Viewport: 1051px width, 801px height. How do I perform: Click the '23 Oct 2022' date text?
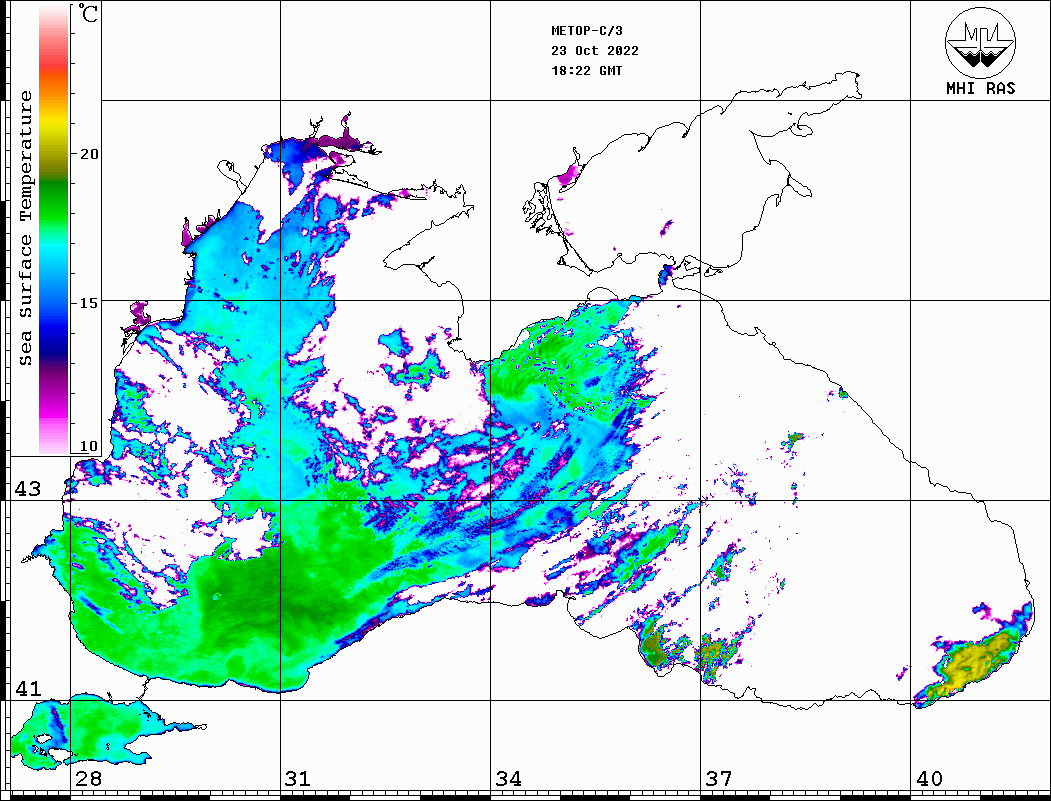point(595,51)
